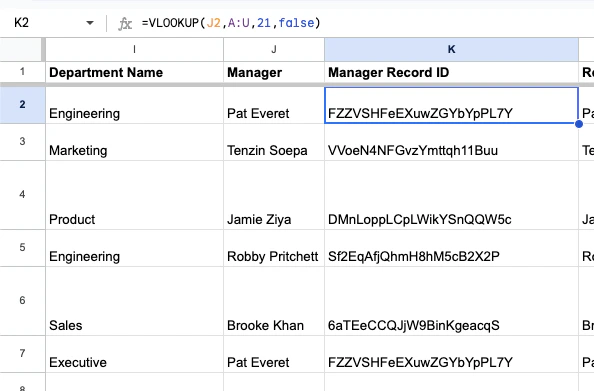Select cell DMnLoppLCpLWikYSnQQW5c

(x=451, y=195)
